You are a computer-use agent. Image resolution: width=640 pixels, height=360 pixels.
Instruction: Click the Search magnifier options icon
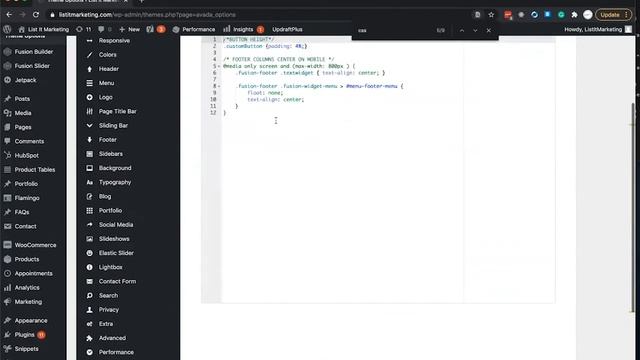pyautogui.click(x=89, y=296)
